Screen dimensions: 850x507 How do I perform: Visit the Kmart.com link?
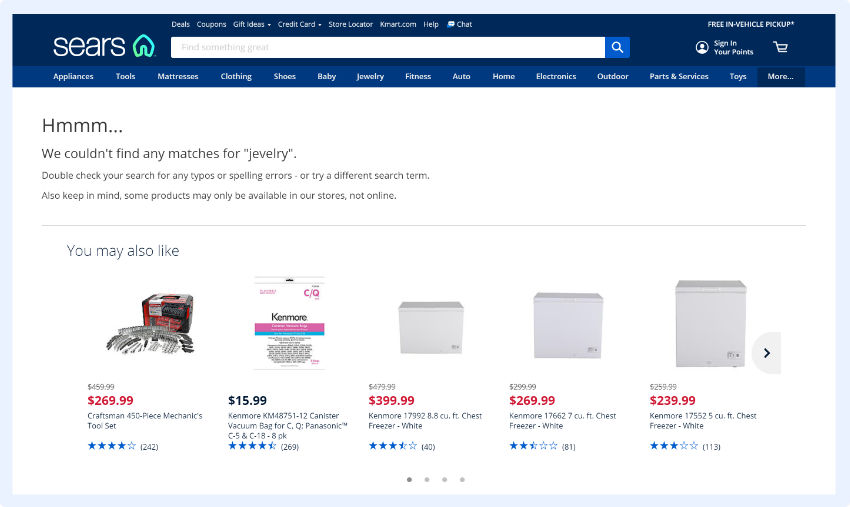coord(398,24)
